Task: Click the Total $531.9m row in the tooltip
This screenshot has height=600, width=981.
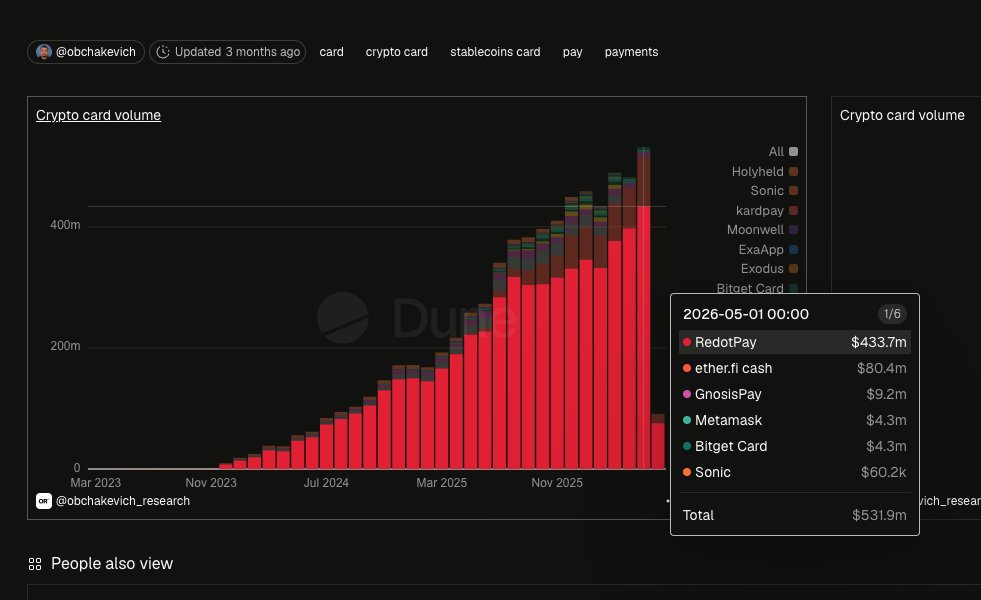Action: coord(795,515)
